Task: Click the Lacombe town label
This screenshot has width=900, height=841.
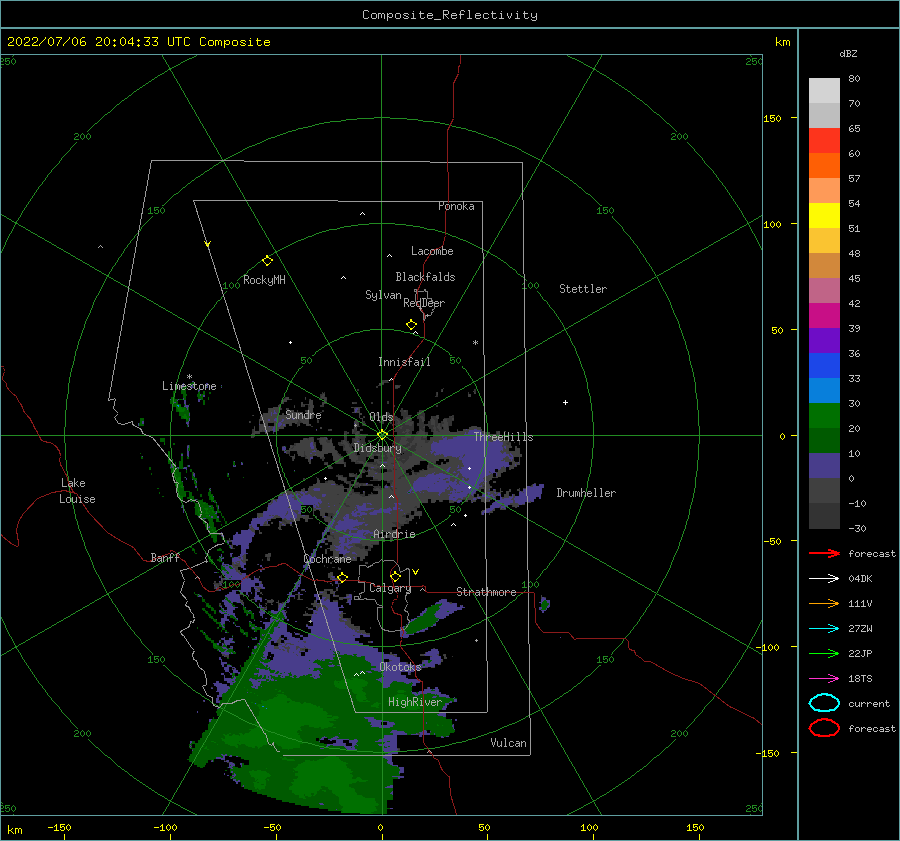Action: (x=432, y=251)
